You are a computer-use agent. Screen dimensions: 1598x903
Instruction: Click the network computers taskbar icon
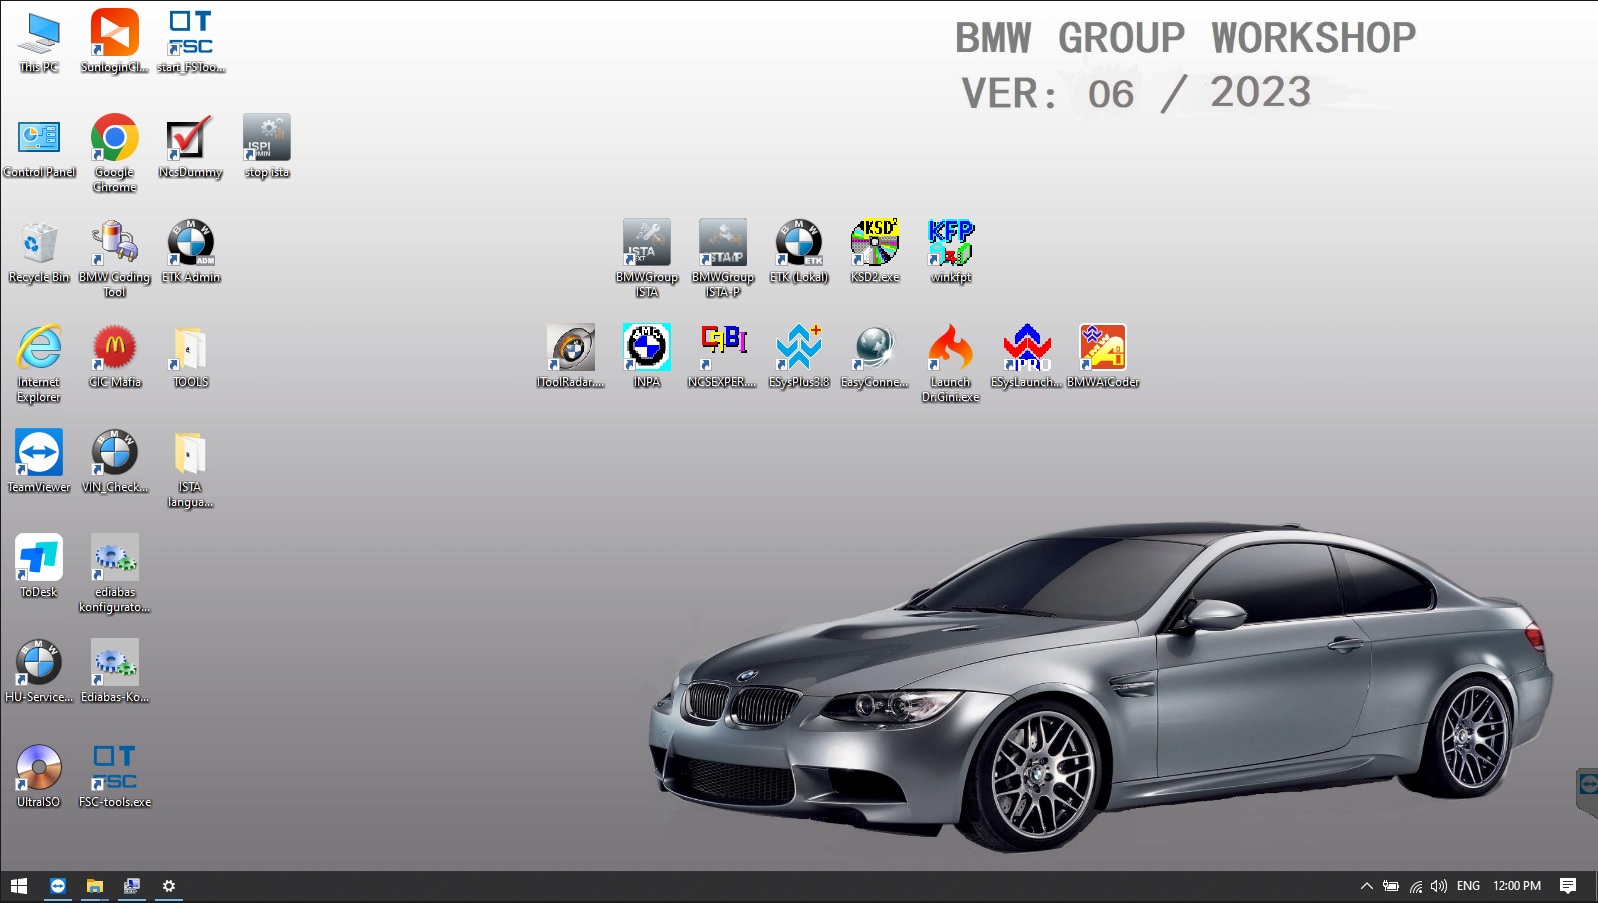pos(132,886)
